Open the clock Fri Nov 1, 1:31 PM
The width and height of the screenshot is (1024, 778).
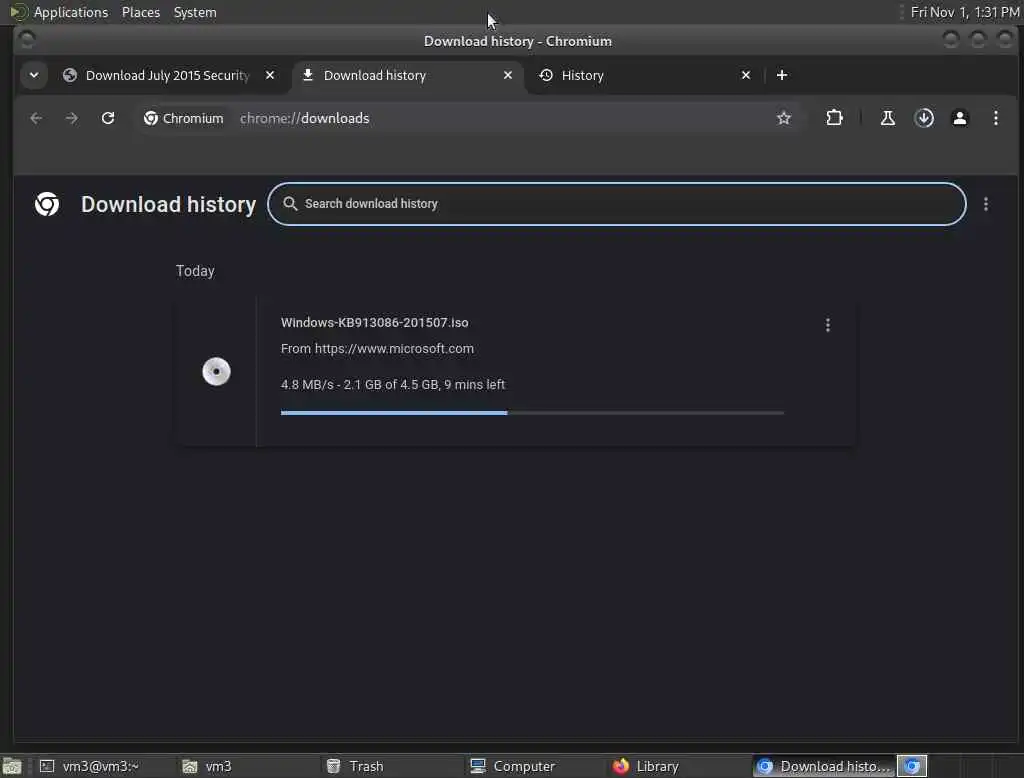[x=965, y=12]
